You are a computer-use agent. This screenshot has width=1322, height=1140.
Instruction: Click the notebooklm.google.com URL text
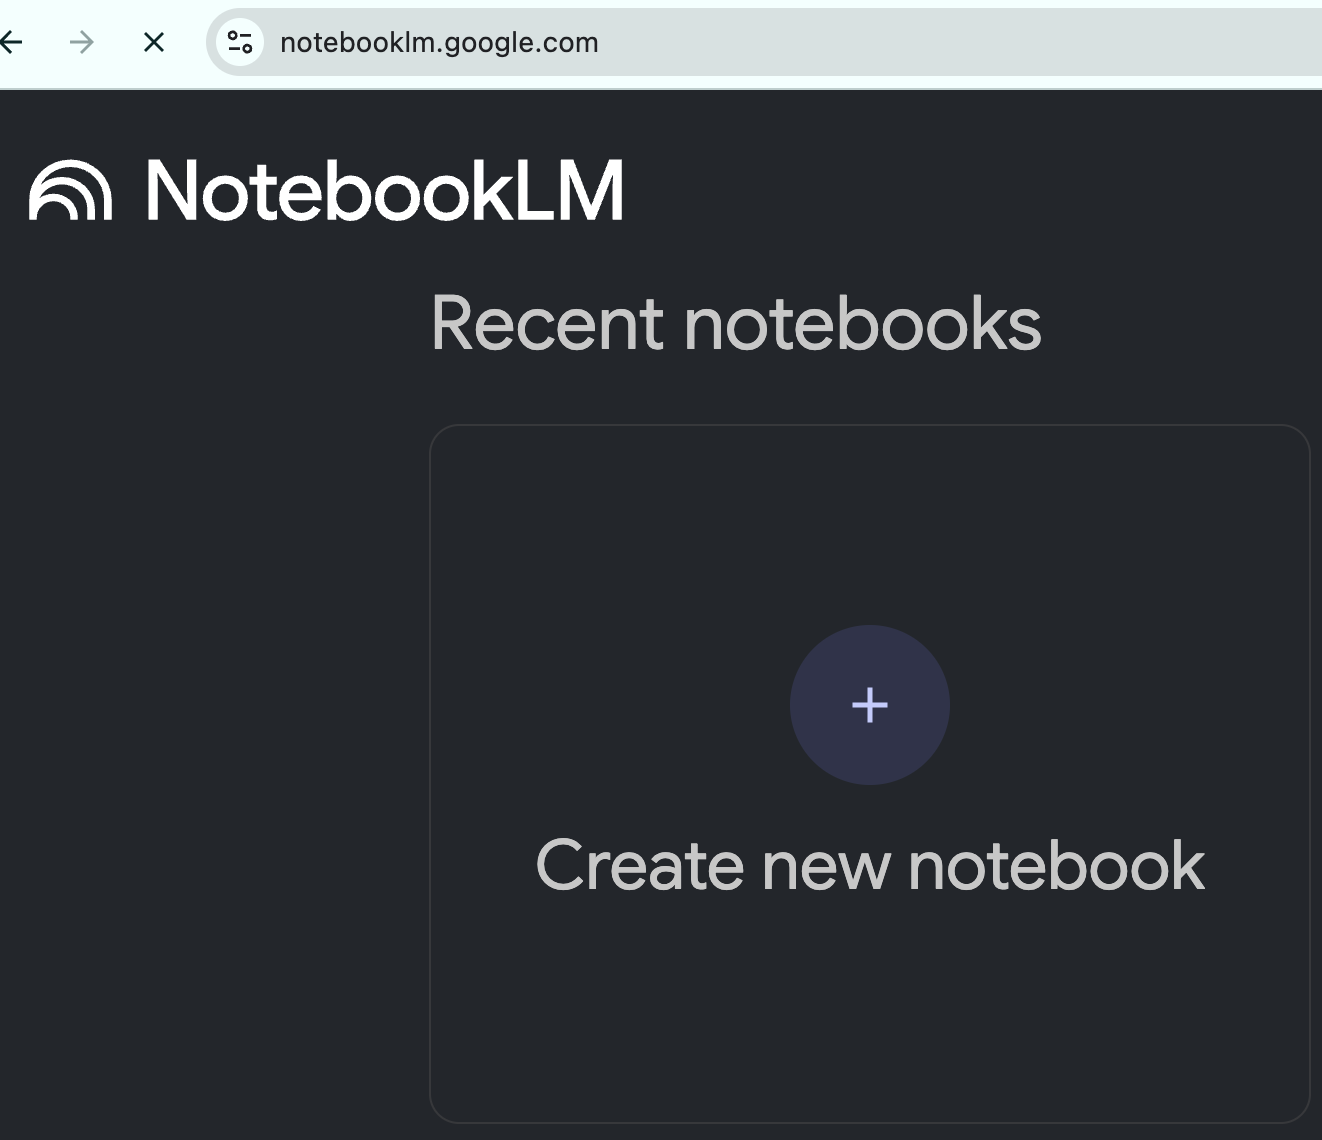(439, 43)
